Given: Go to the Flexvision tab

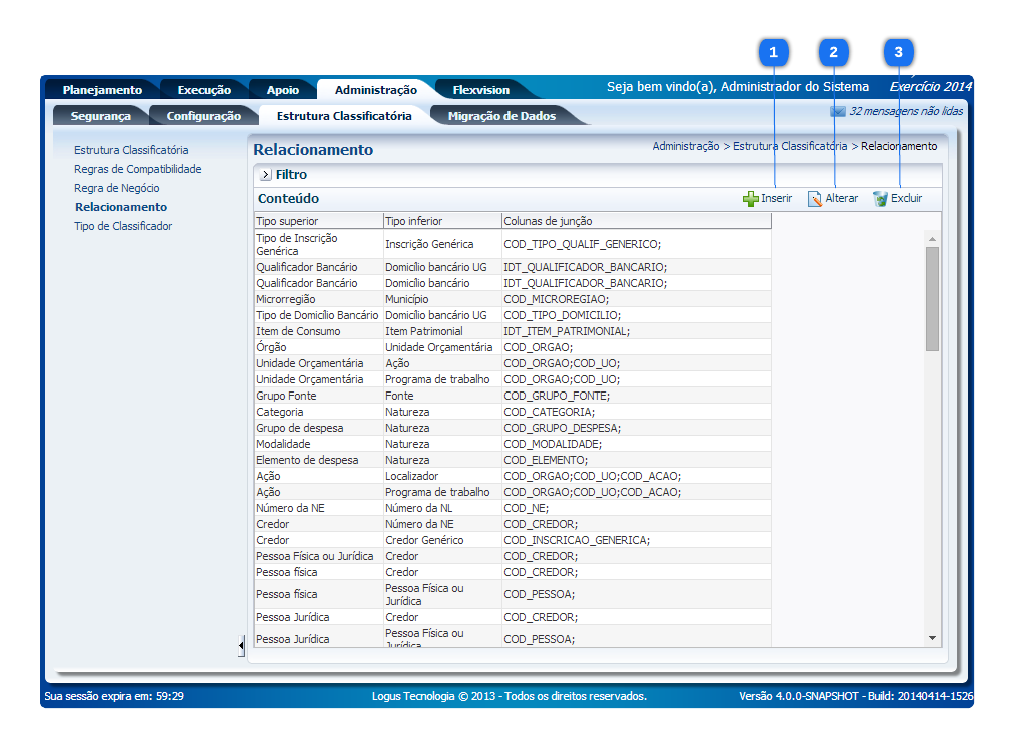Looking at the screenshot, I should (x=481, y=90).
